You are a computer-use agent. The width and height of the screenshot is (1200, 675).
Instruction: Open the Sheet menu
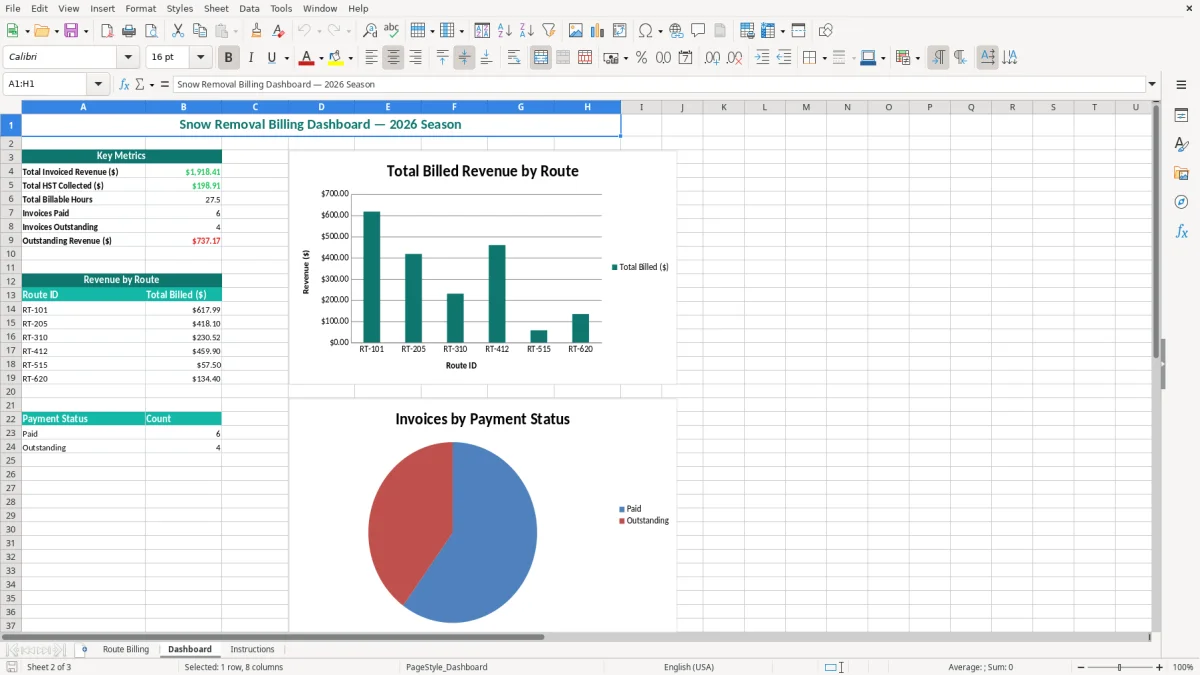pyautogui.click(x=216, y=8)
